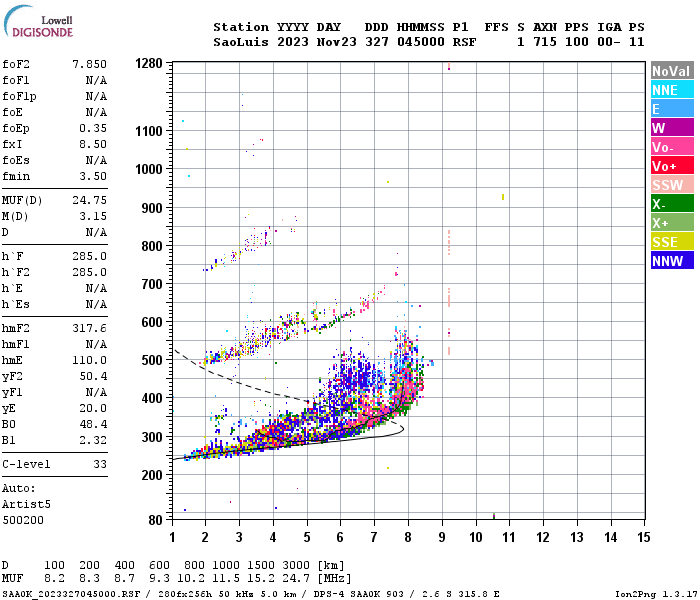Viewport: 700px width, 600px height.
Task: Click the yF2 value 50.4
Action: coord(93,376)
